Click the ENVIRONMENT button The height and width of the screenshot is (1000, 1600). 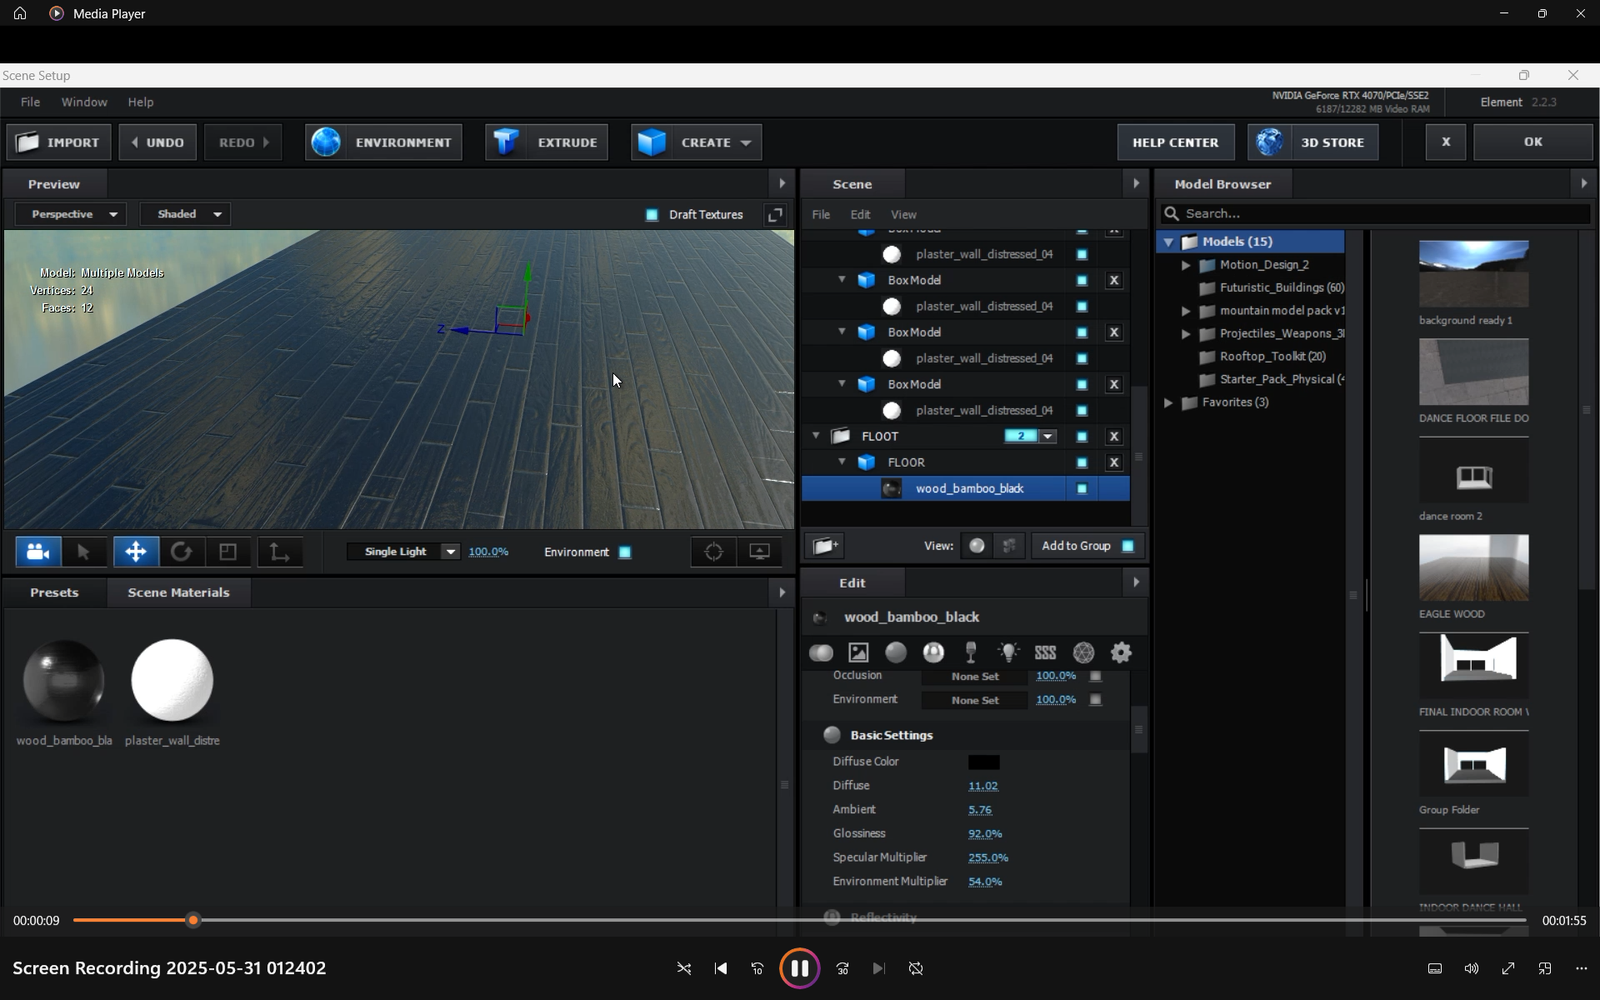click(x=384, y=142)
